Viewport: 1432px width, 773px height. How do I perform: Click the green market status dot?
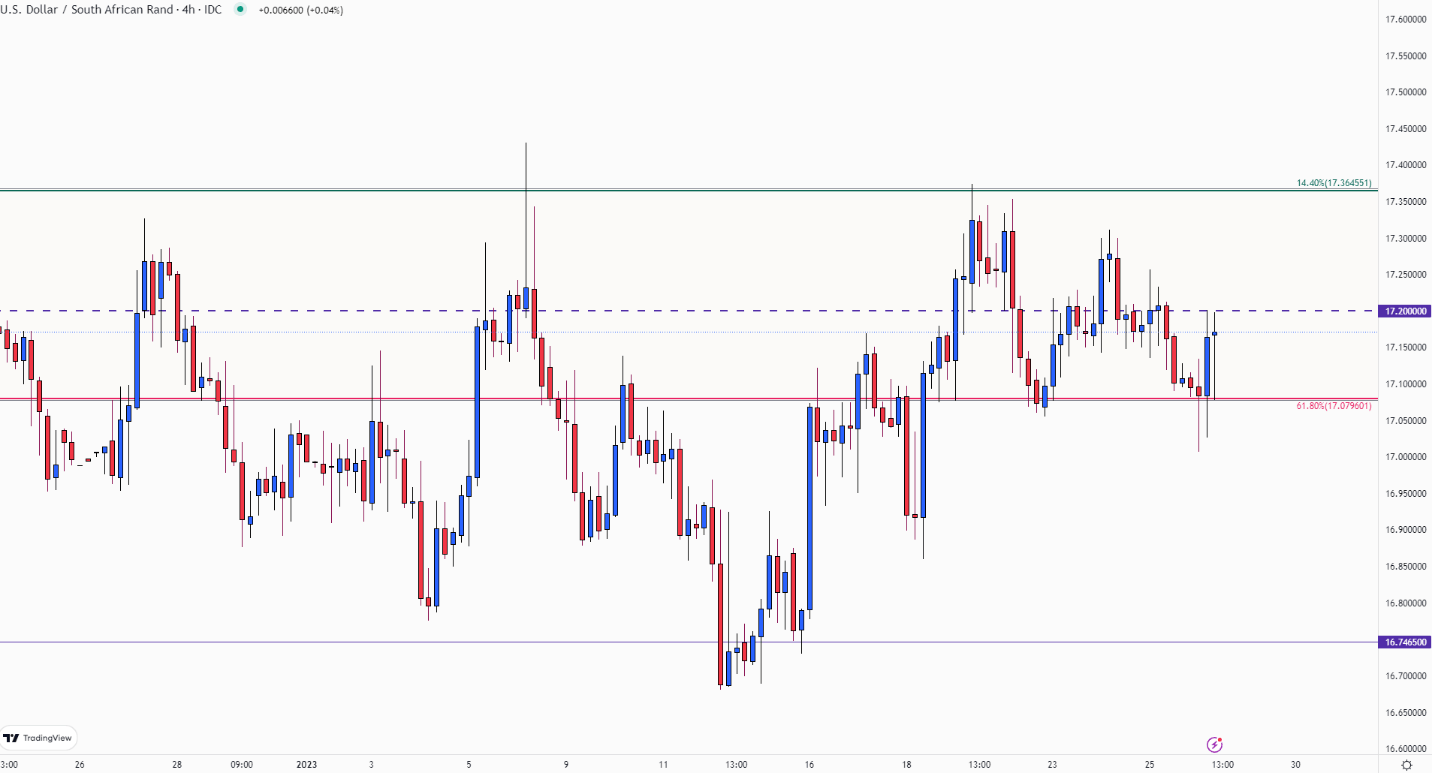[x=239, y=9]
